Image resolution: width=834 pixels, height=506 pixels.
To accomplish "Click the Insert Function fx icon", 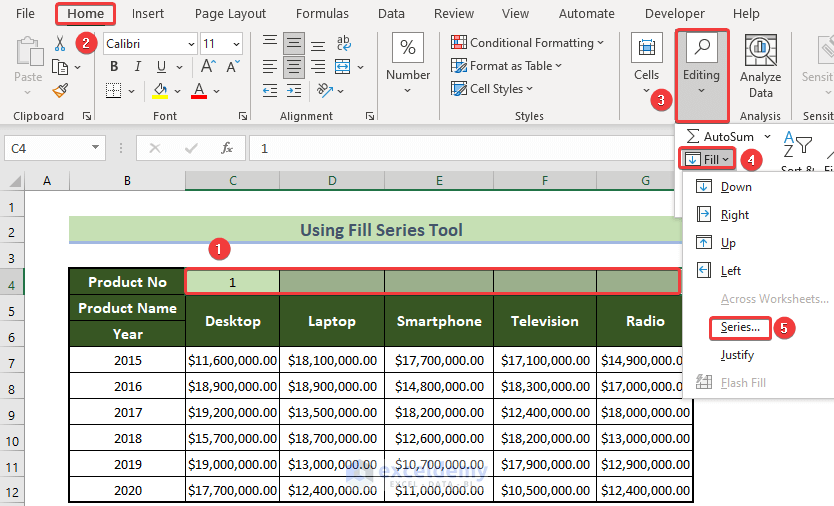I will point(227,148).
